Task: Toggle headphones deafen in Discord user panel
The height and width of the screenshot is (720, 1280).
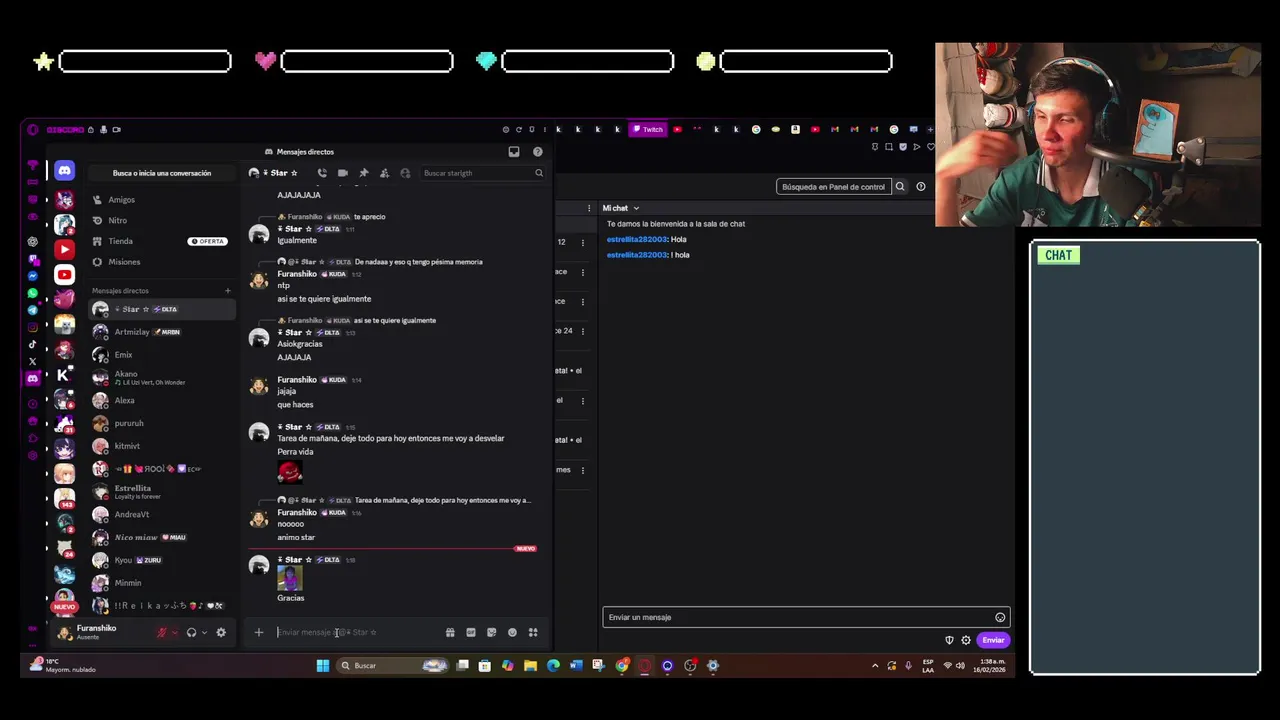Action: pos(191,632)
